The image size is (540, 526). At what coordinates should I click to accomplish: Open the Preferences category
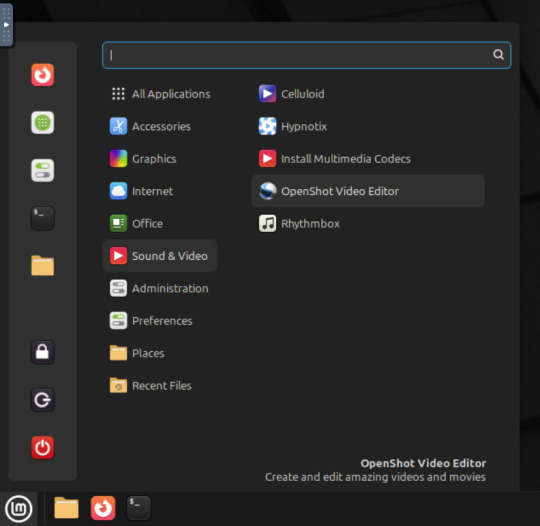[x=159, y=320]
